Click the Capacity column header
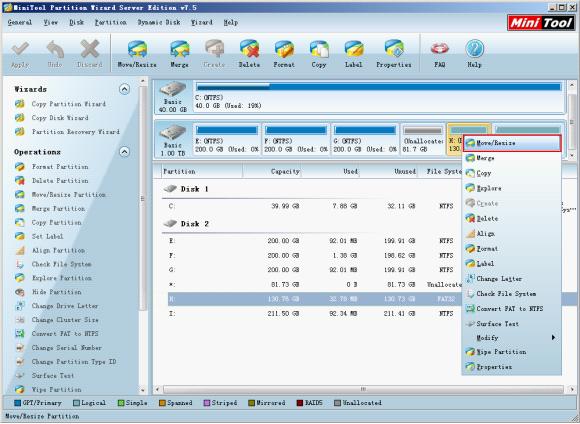580x424 pixels. click(x=272, y=172)
